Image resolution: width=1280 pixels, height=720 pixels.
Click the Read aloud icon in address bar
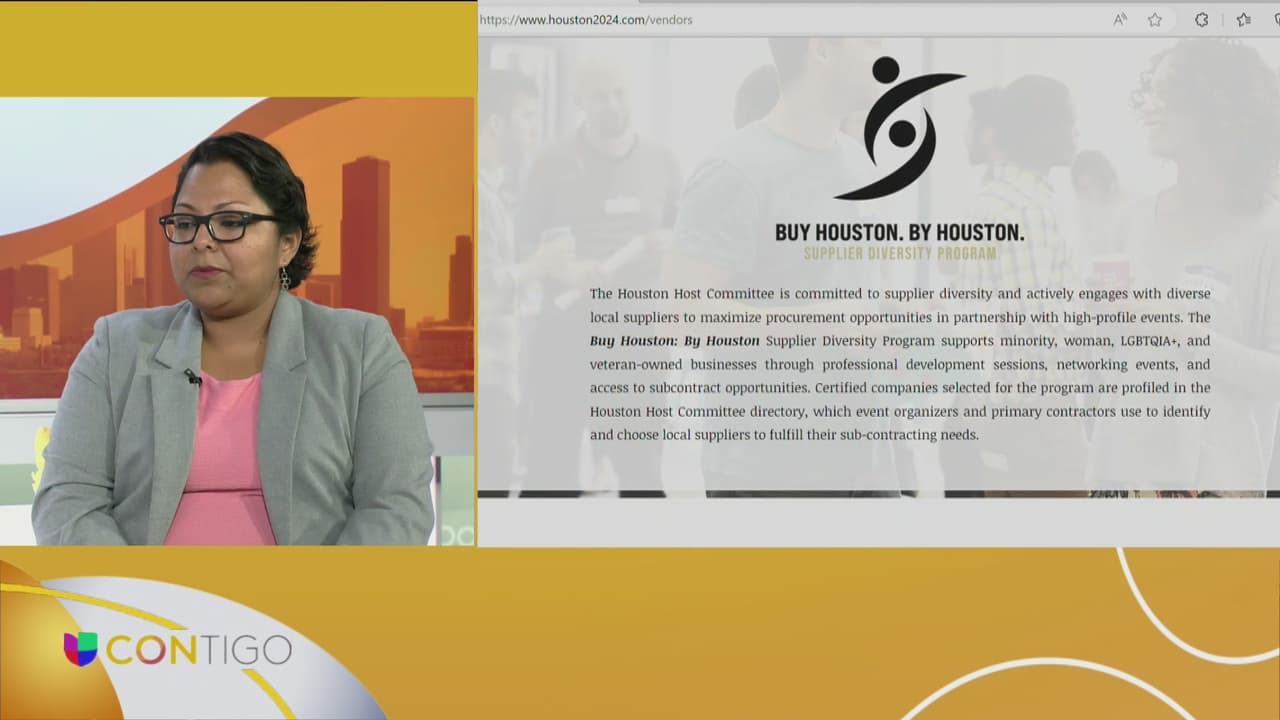click(x=1120, y=20)
